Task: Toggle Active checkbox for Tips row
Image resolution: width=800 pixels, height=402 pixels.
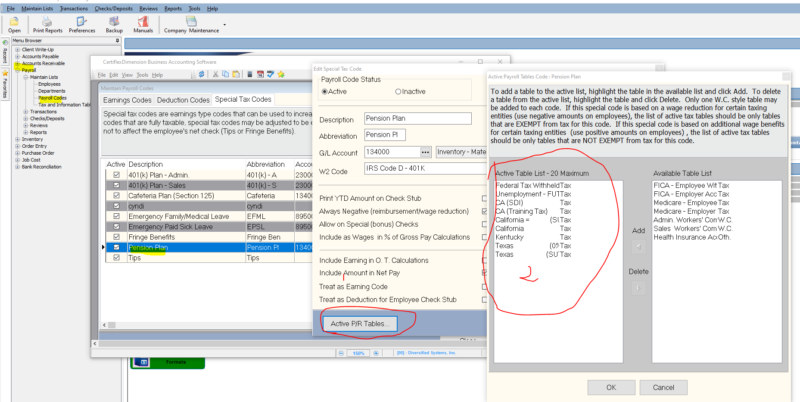Action: 116,257
